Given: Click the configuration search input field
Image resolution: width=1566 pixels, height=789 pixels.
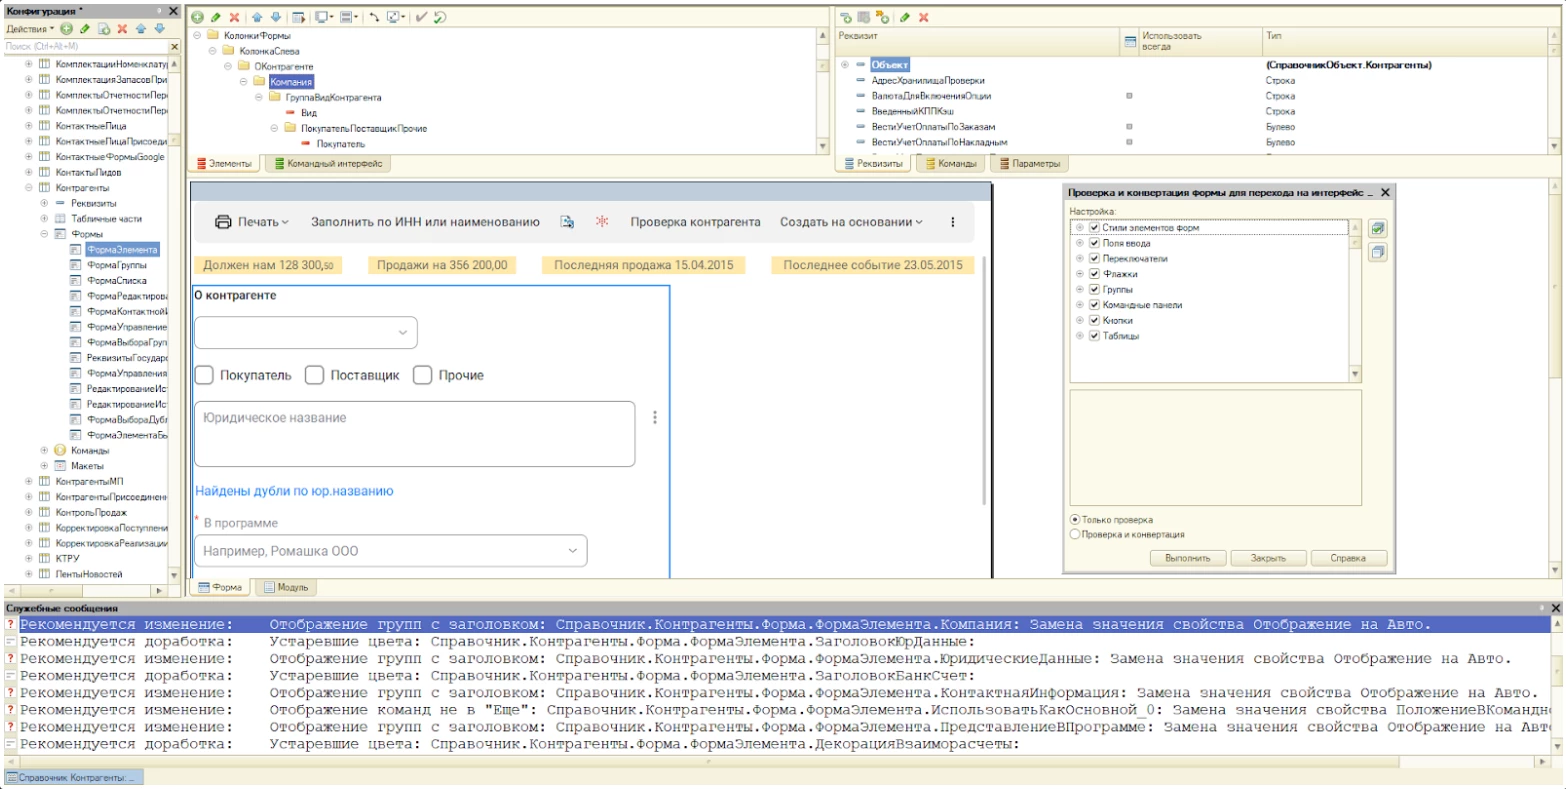Looking at the screenshot, I should click(80, 46).
